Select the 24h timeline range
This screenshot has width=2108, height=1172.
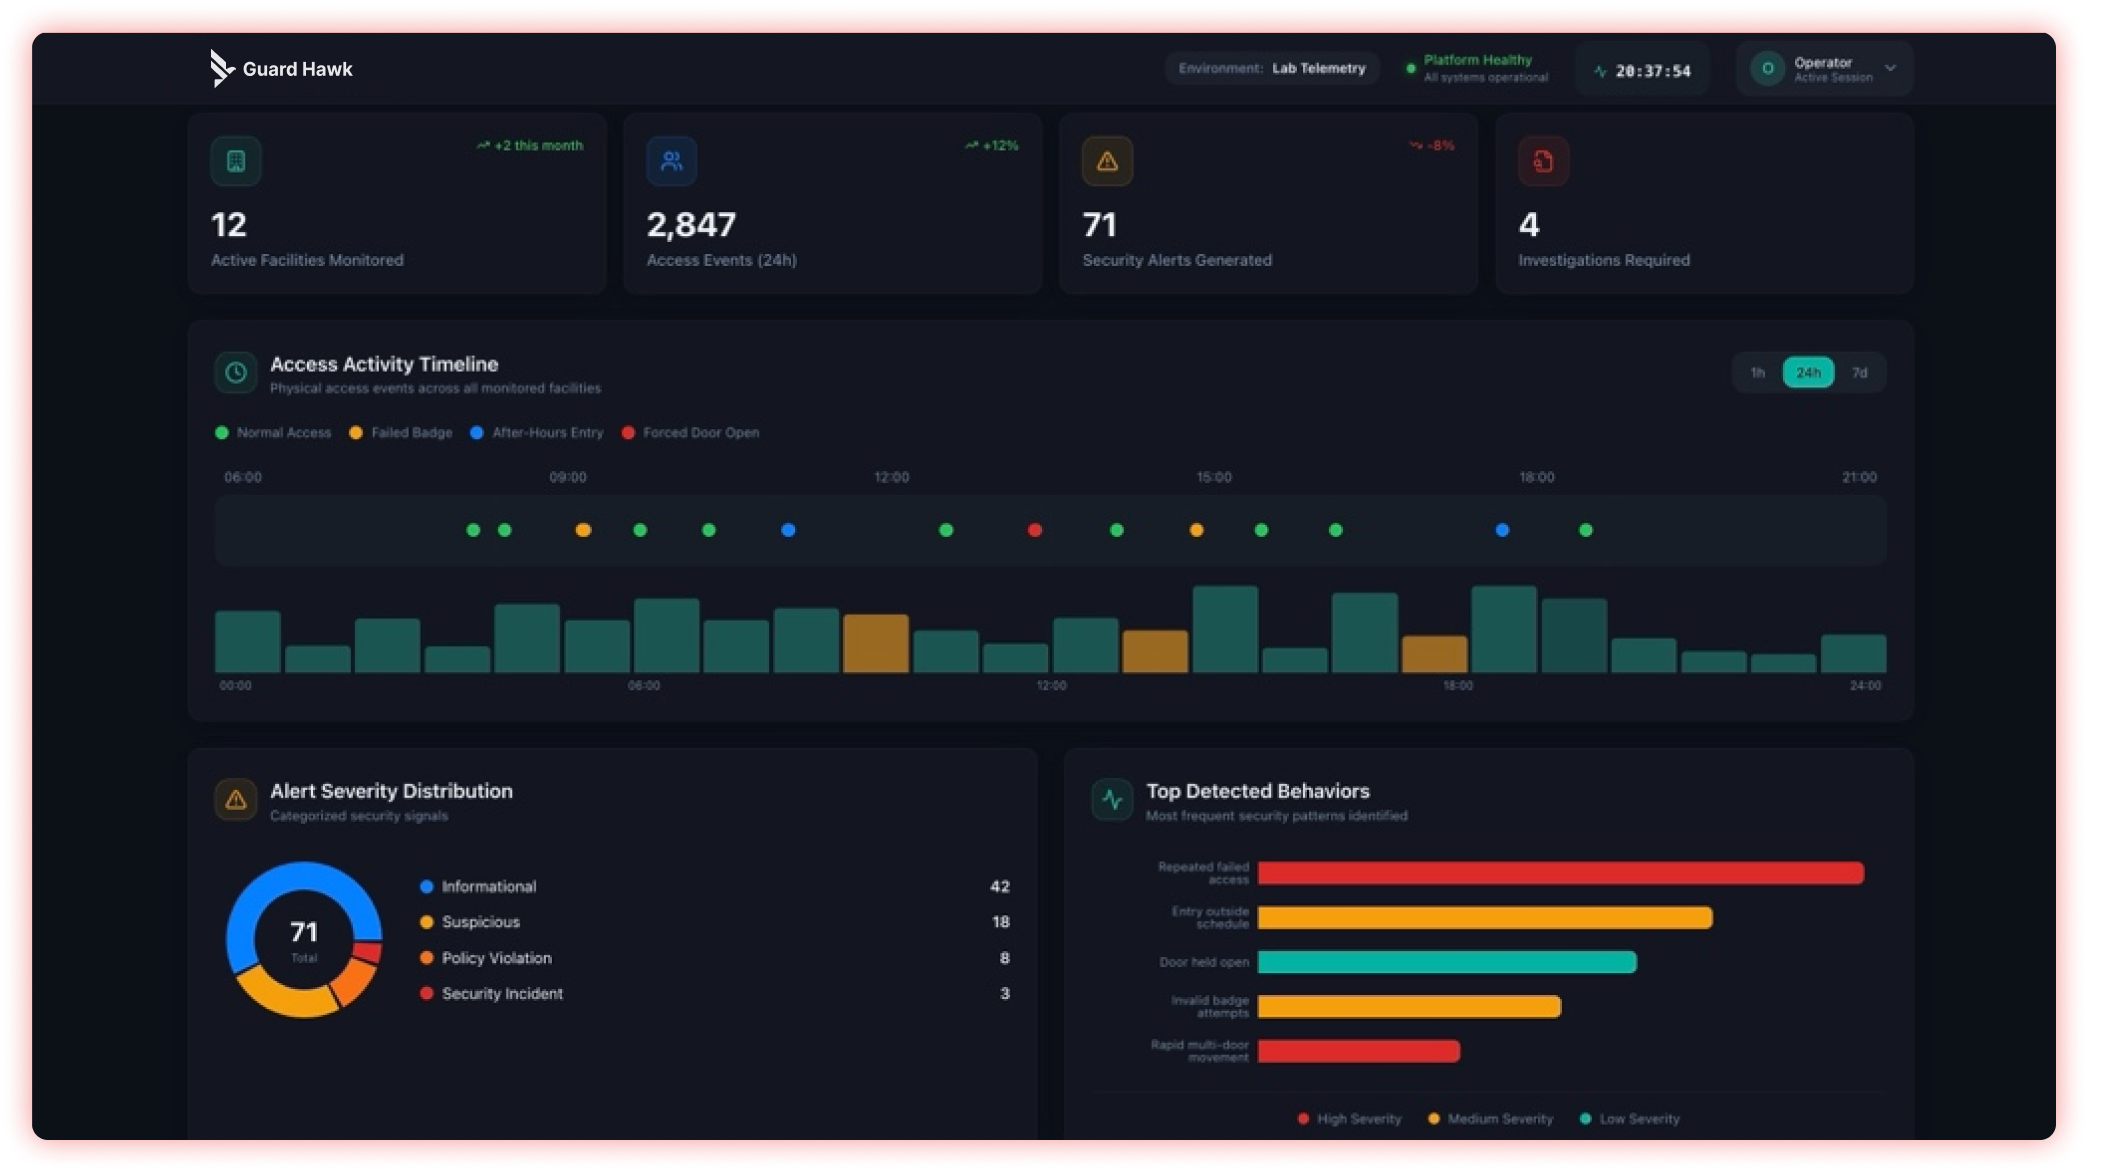pos(1808,373)
